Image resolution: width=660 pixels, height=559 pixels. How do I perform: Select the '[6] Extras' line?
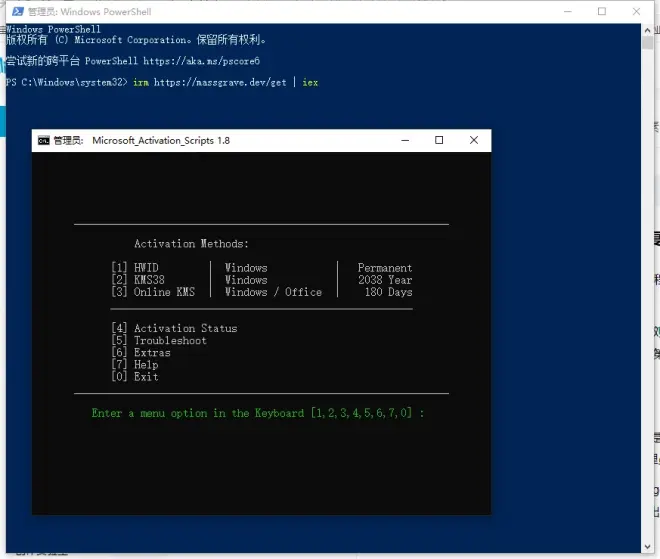point(141,353)
